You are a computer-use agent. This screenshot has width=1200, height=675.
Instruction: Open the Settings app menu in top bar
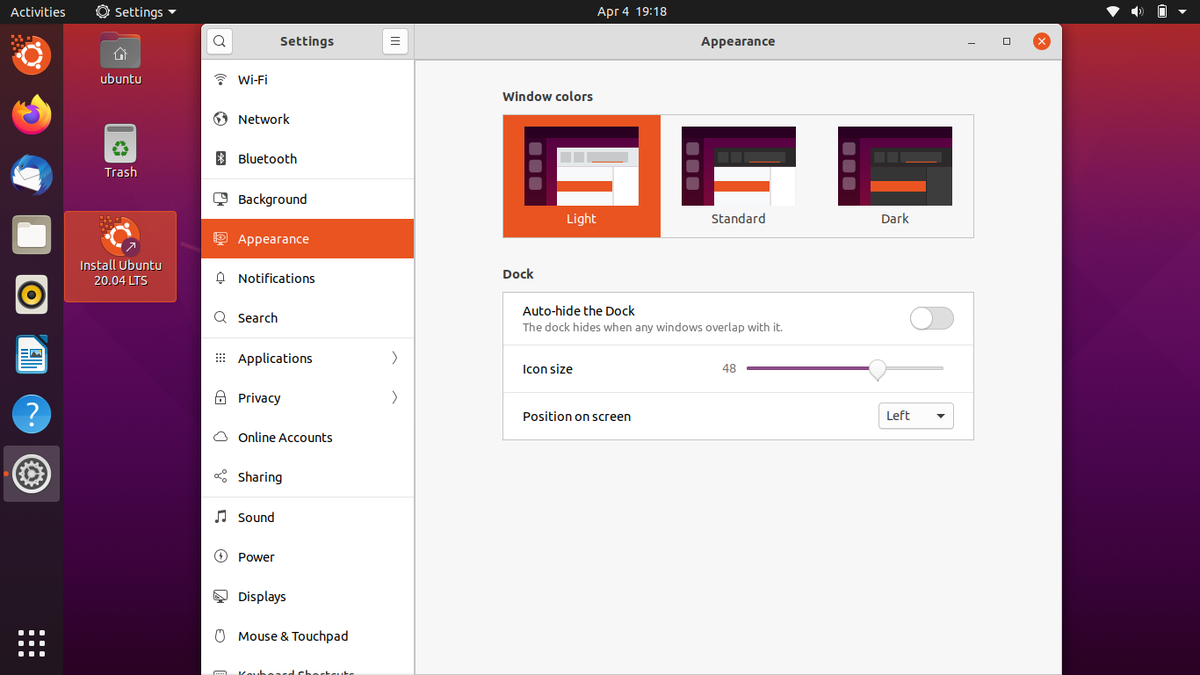click(x=136, y=12)
